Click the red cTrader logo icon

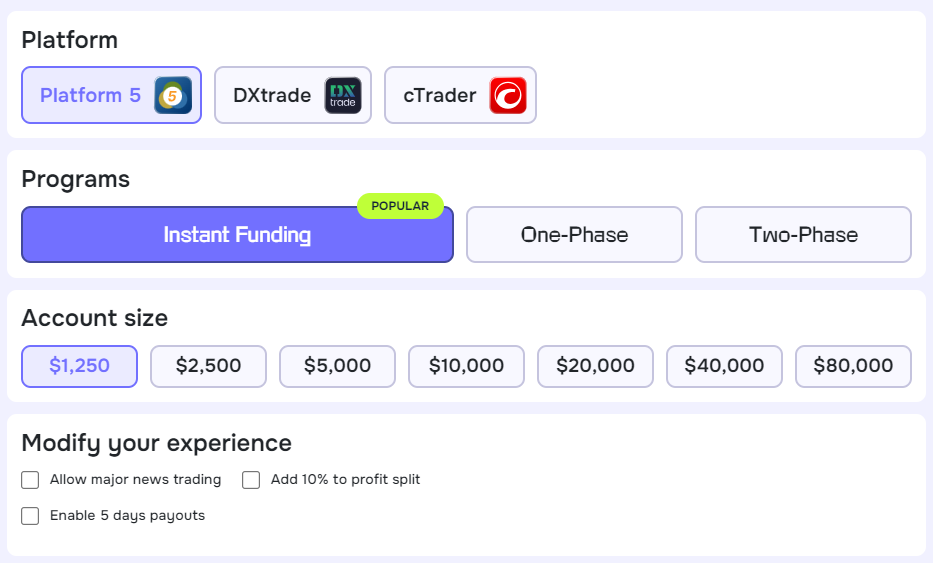(508, 96)
